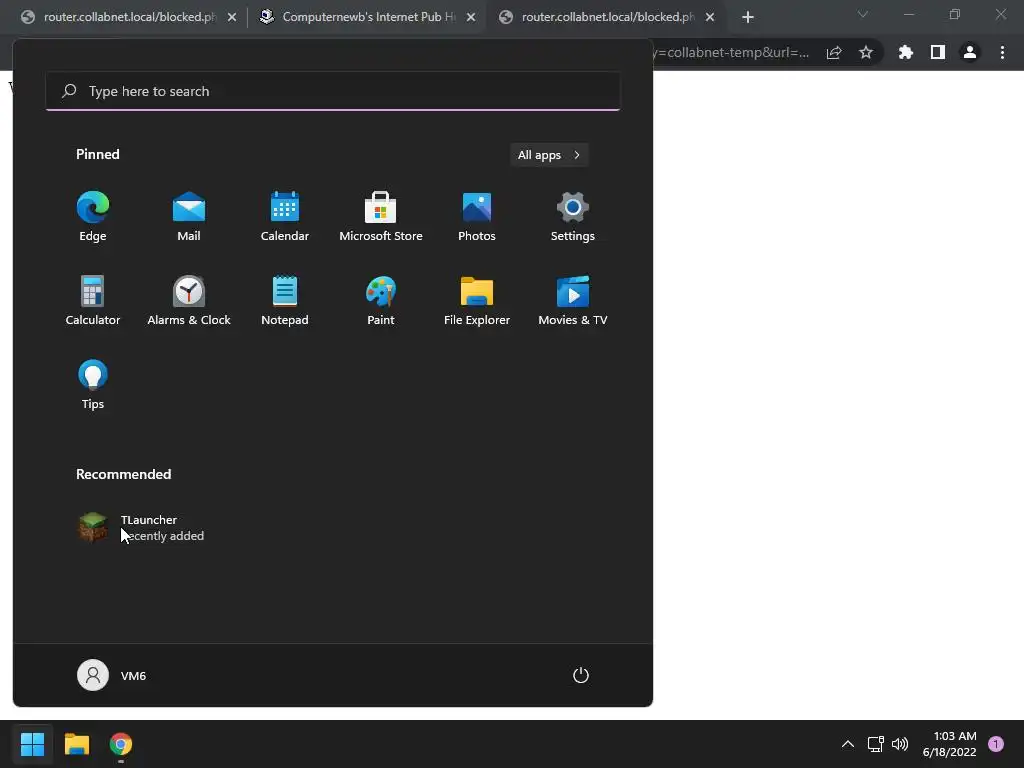Open Microsoft Store from pinned apps
Viewport: 1024px width, 768px height.
coord(381,217)
